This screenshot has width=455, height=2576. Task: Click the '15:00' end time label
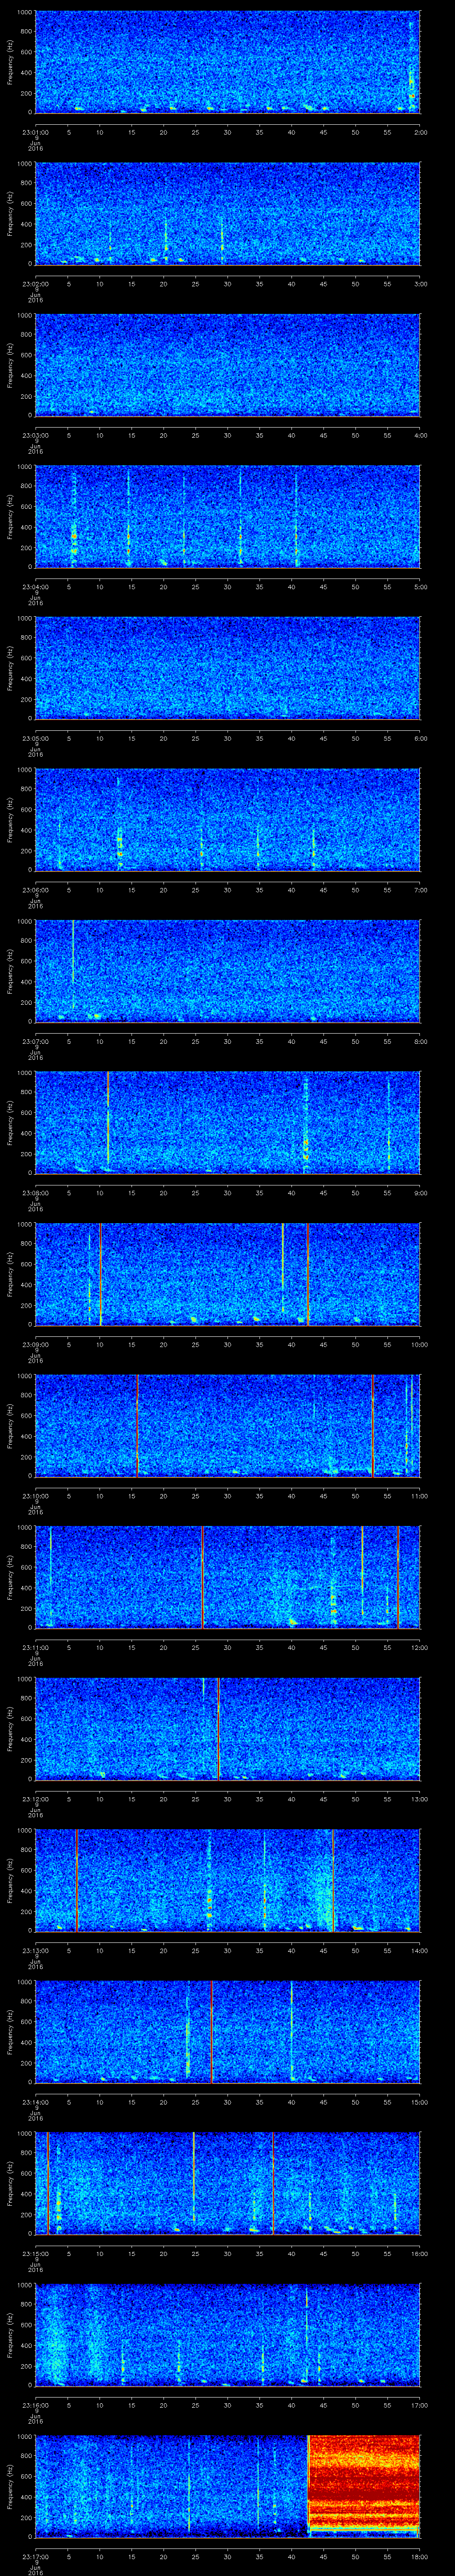(x=420, y=2101)
